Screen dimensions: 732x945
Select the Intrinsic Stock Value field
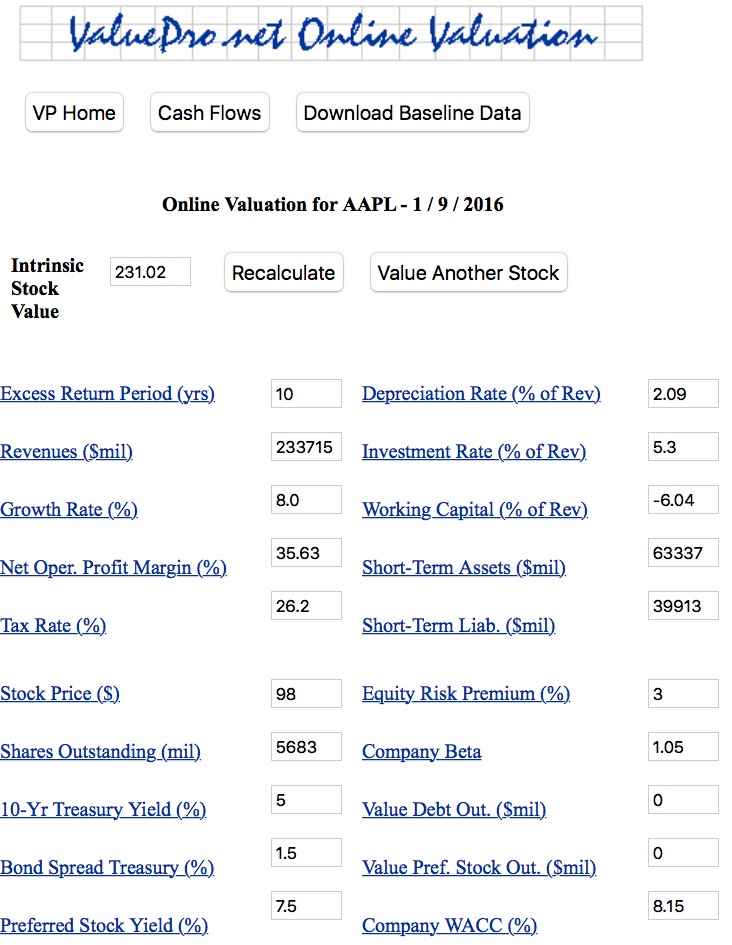tap(150, 271)
